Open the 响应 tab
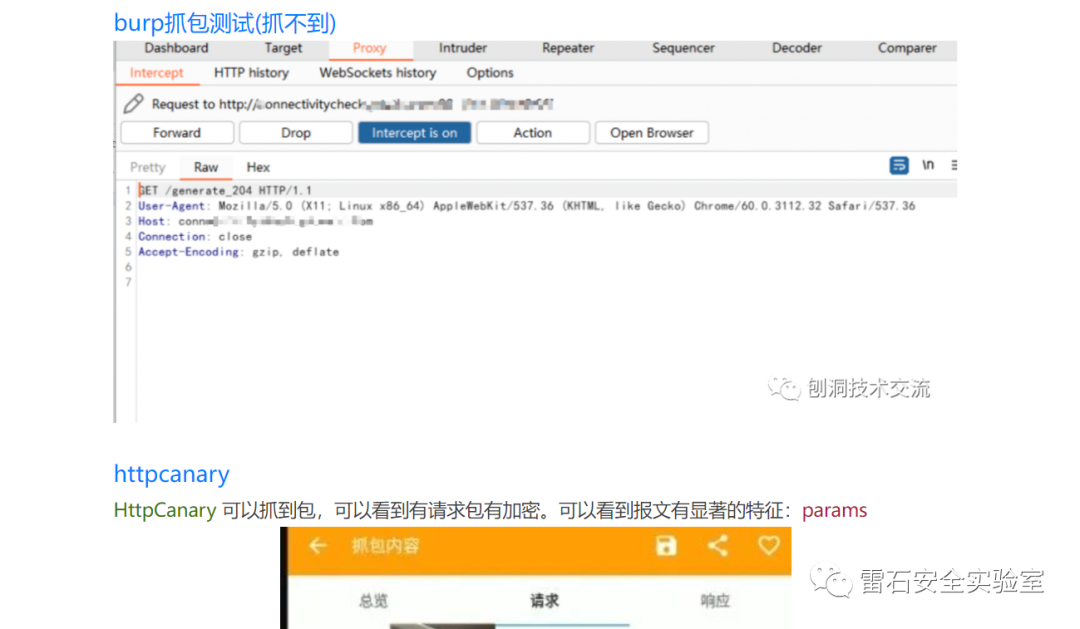 tap(715, 601)
